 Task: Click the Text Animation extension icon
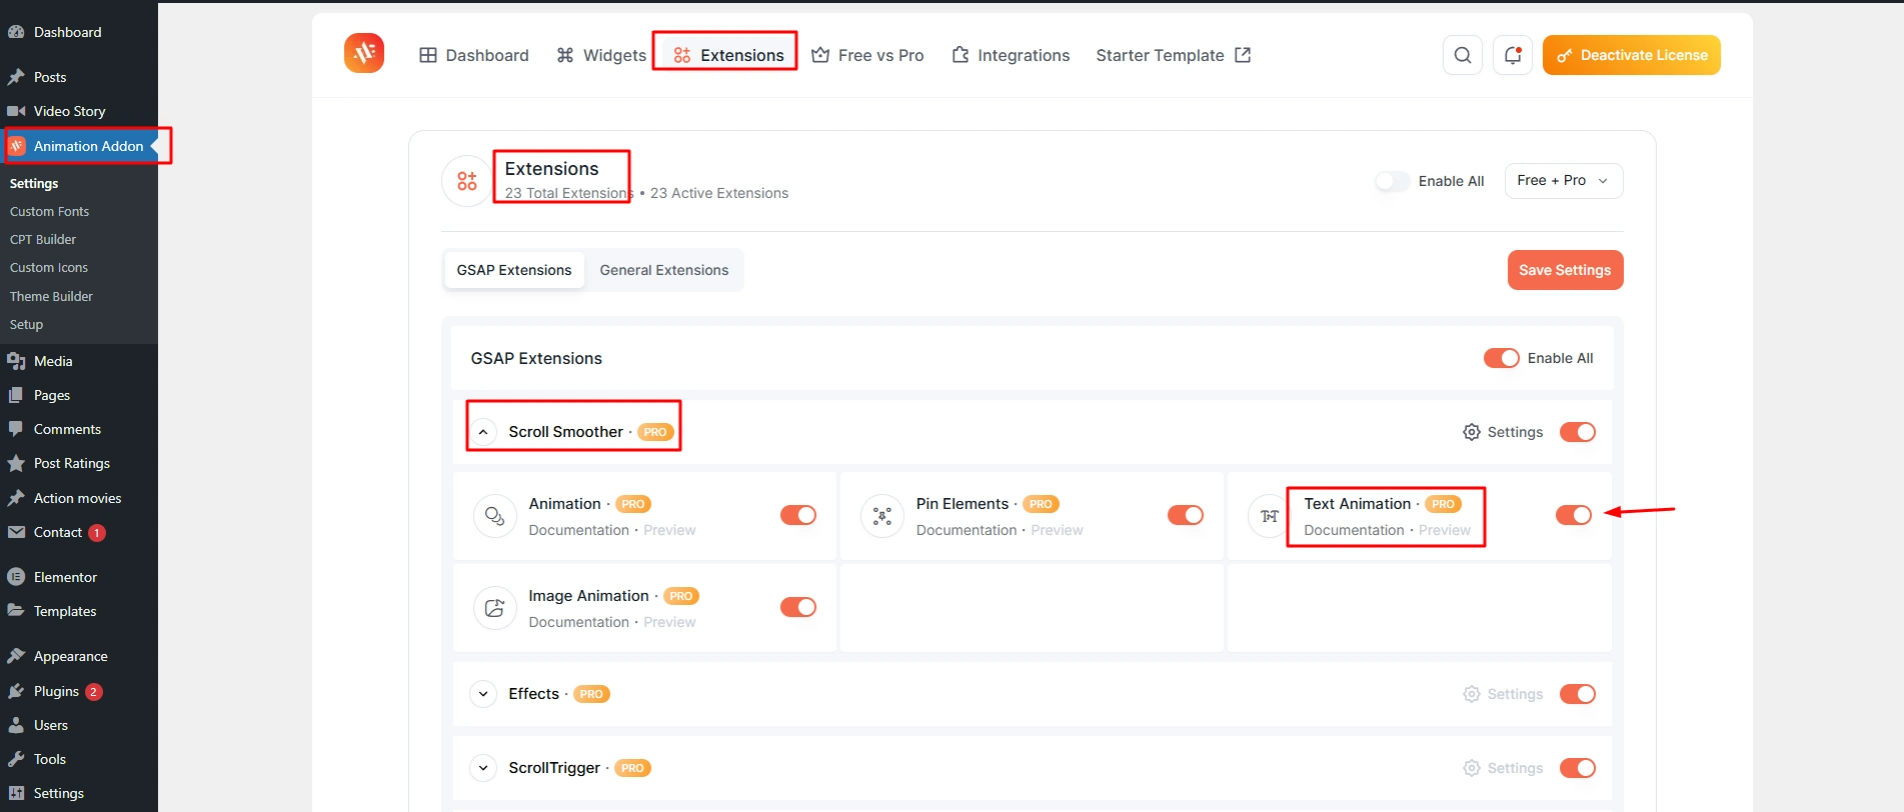click(x=1268, y=516)
